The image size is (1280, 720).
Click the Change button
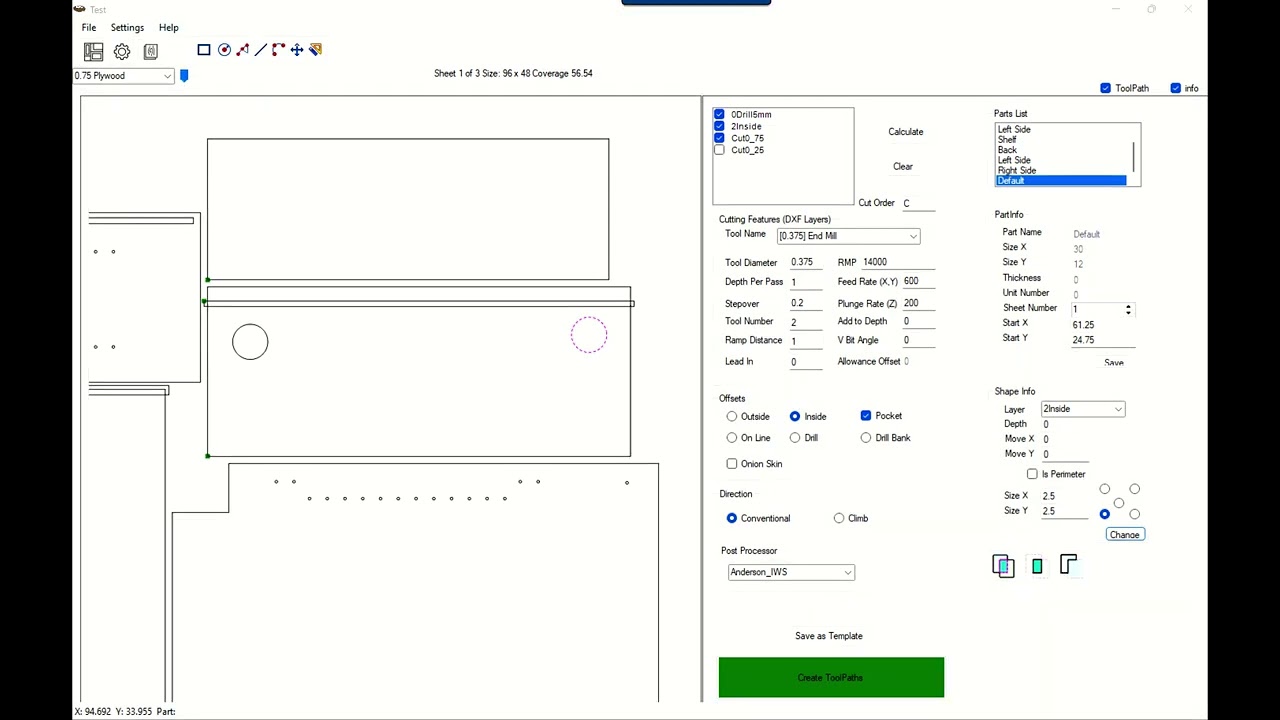point(1124,535)
